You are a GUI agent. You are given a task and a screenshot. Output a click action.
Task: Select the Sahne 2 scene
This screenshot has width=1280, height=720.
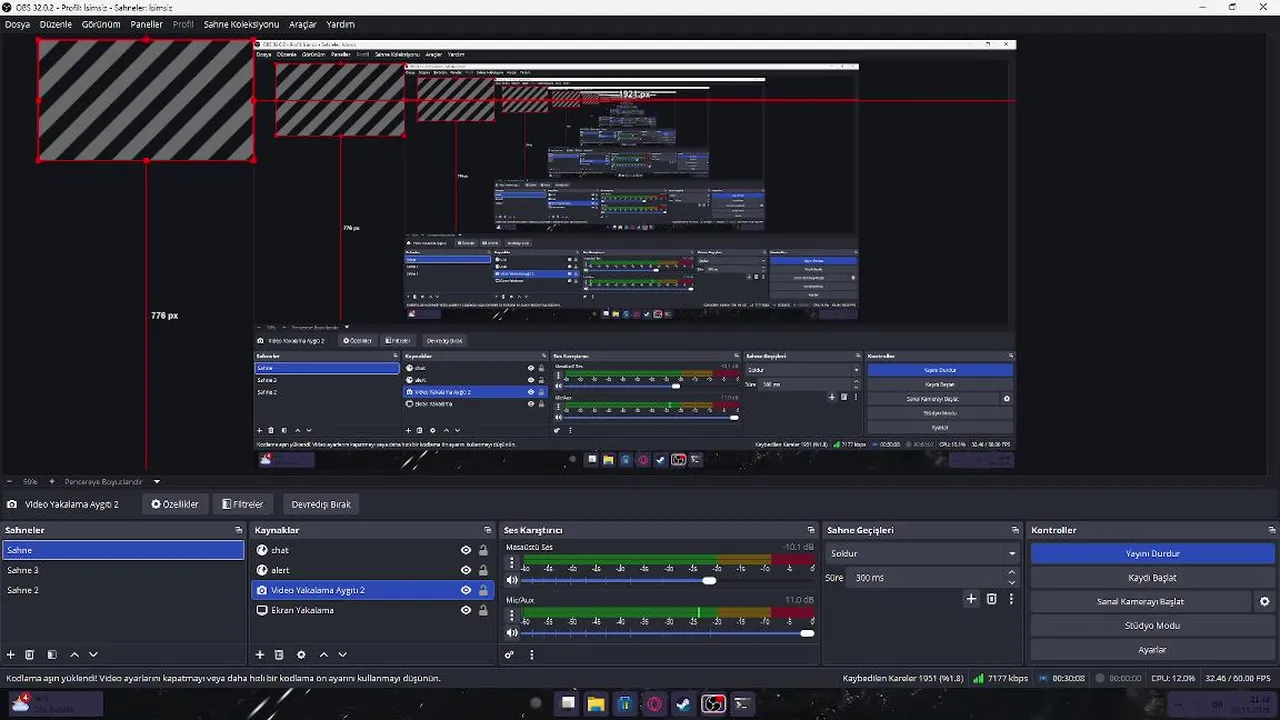pos(123,590)
